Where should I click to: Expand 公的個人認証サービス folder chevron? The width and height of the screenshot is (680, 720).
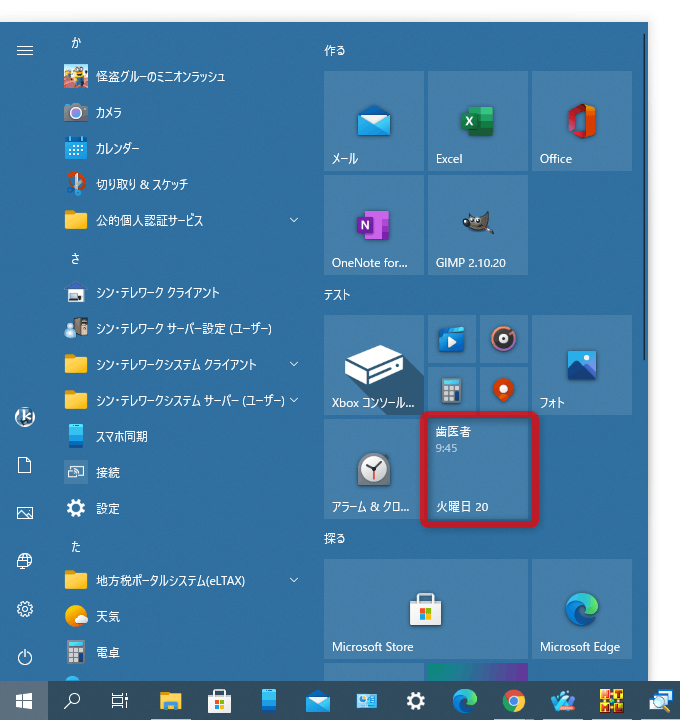[x=294, y=220]
